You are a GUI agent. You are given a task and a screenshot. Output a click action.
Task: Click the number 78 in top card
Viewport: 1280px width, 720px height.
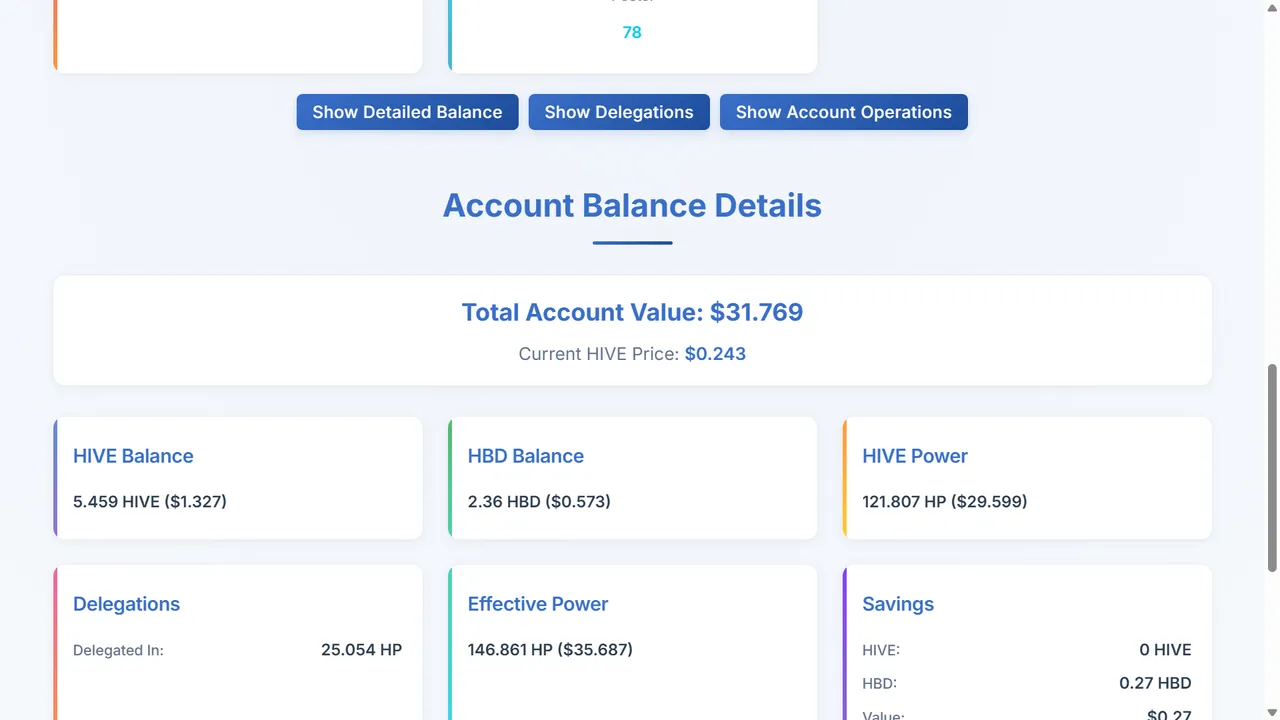[632, 32]
